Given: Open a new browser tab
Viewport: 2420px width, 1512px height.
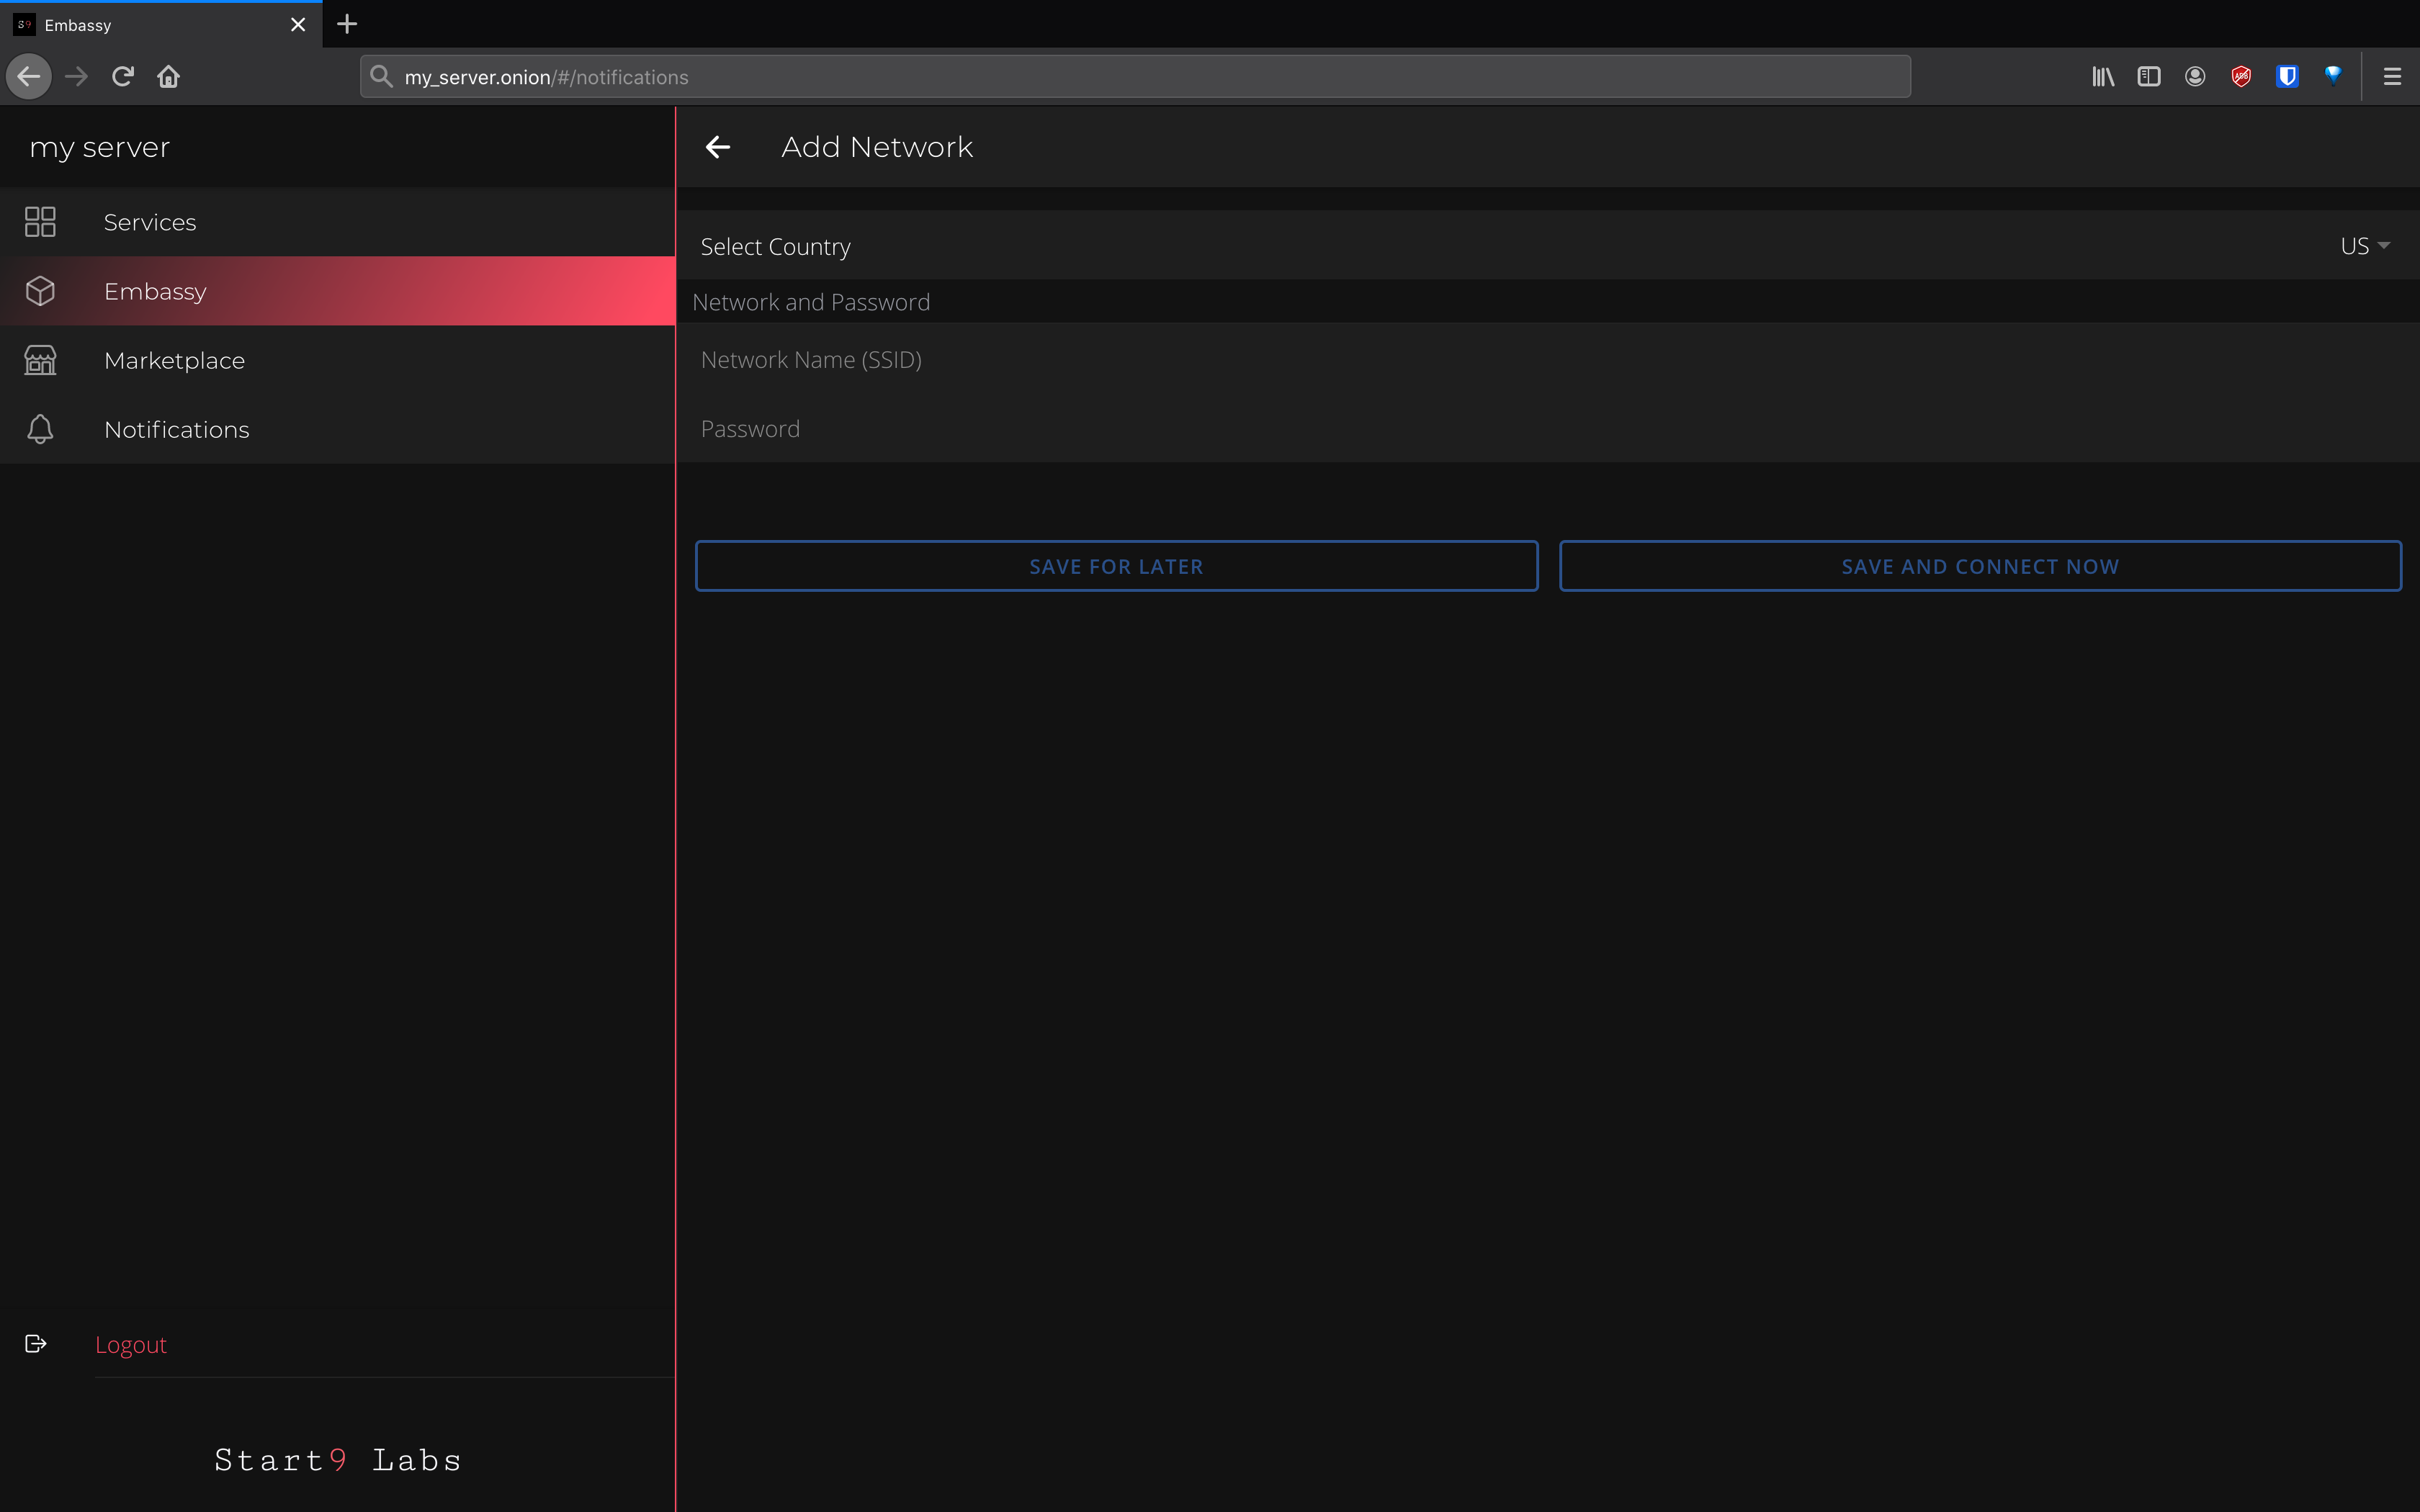Looking at the screenshot, I should [x=347, y=24].
